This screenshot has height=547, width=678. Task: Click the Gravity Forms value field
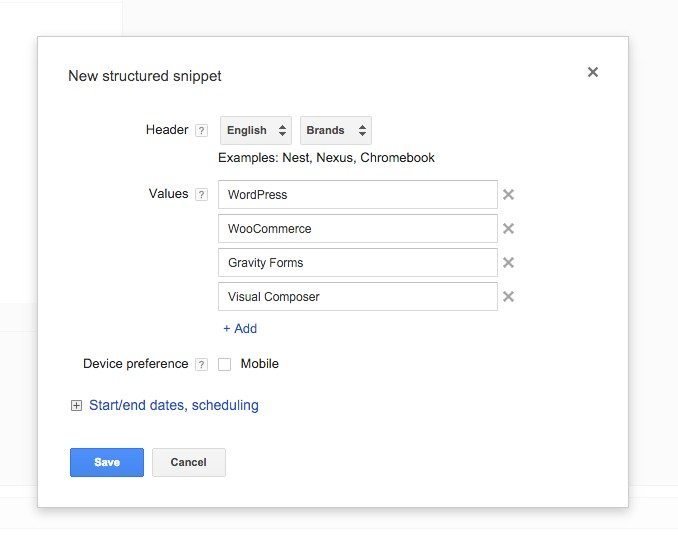(358, 262)
